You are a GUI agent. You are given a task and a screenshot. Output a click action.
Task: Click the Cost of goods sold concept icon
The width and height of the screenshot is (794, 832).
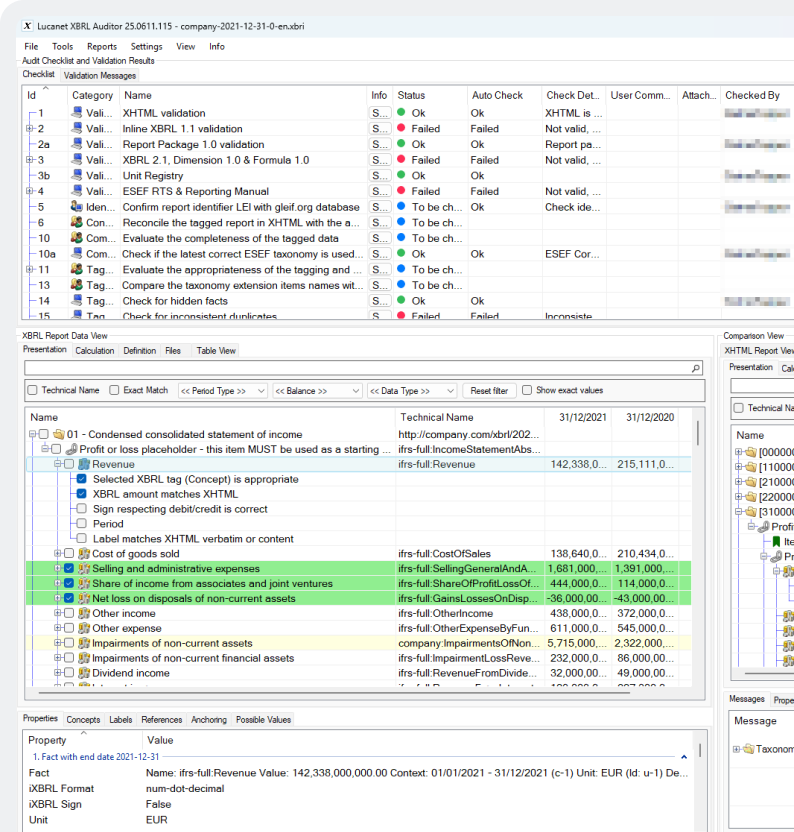(84, 554)
